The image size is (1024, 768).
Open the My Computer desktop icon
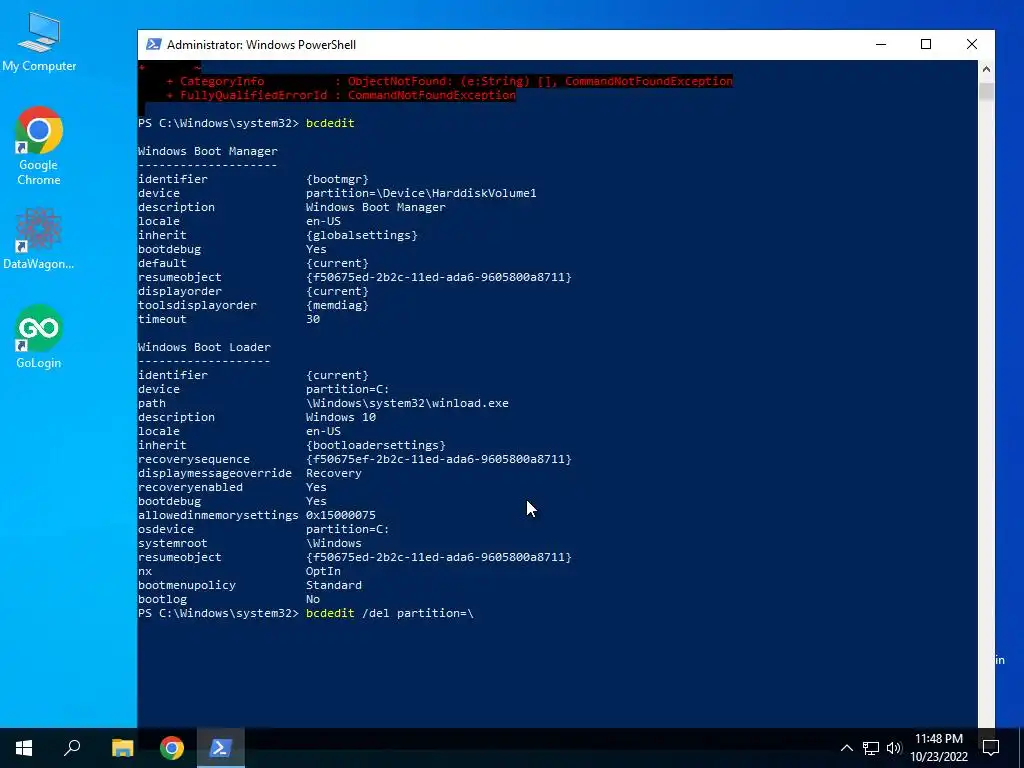click(39, 42)
